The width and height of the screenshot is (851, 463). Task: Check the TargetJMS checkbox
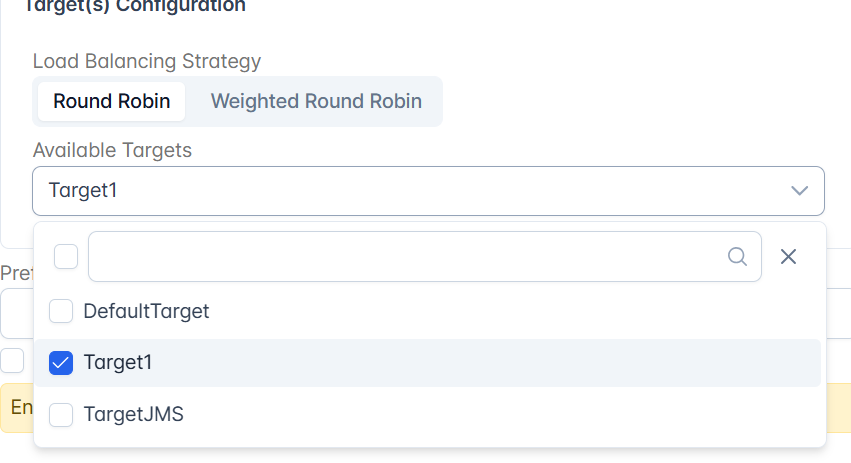(x=61, y=415)
